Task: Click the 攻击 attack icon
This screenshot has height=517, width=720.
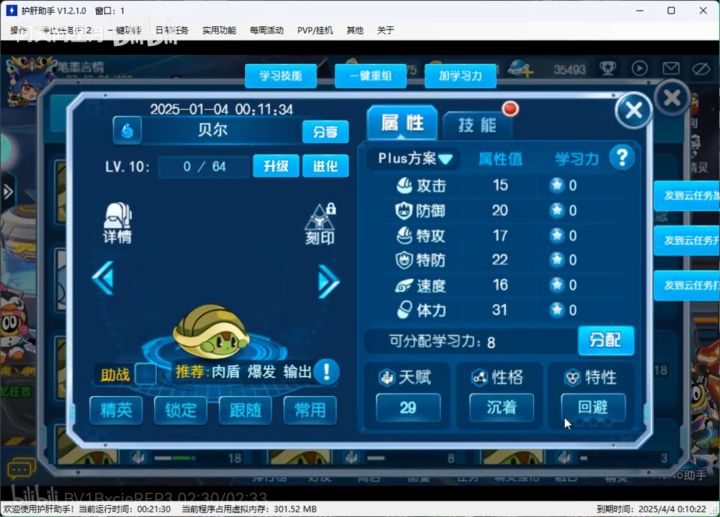Action: point(404,185)
